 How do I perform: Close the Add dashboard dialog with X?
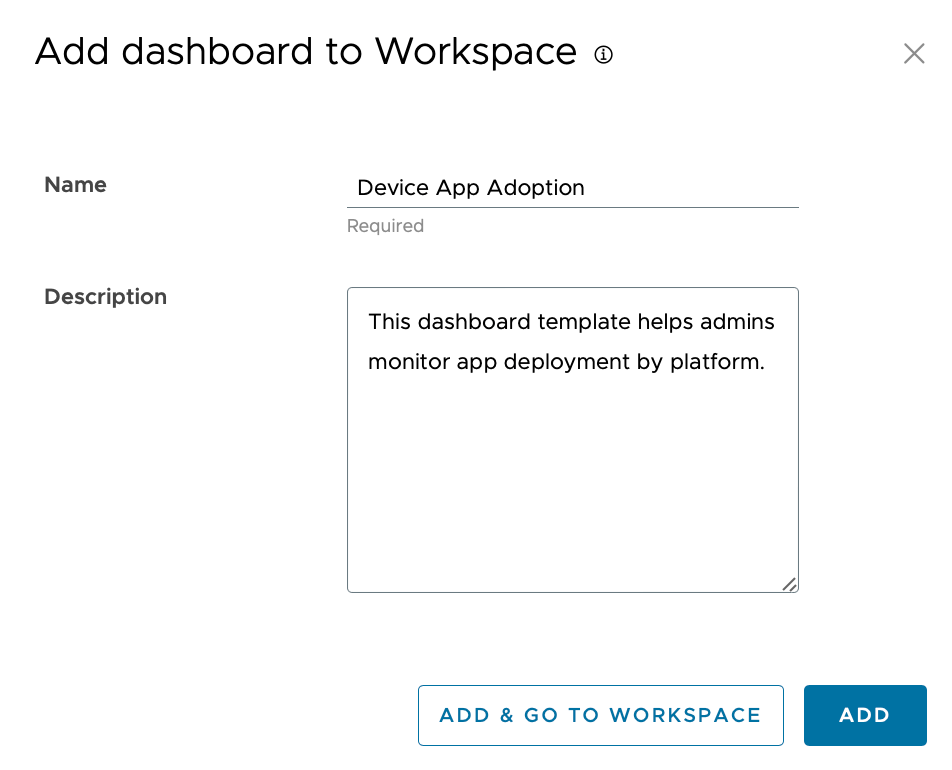click(913, 54)
